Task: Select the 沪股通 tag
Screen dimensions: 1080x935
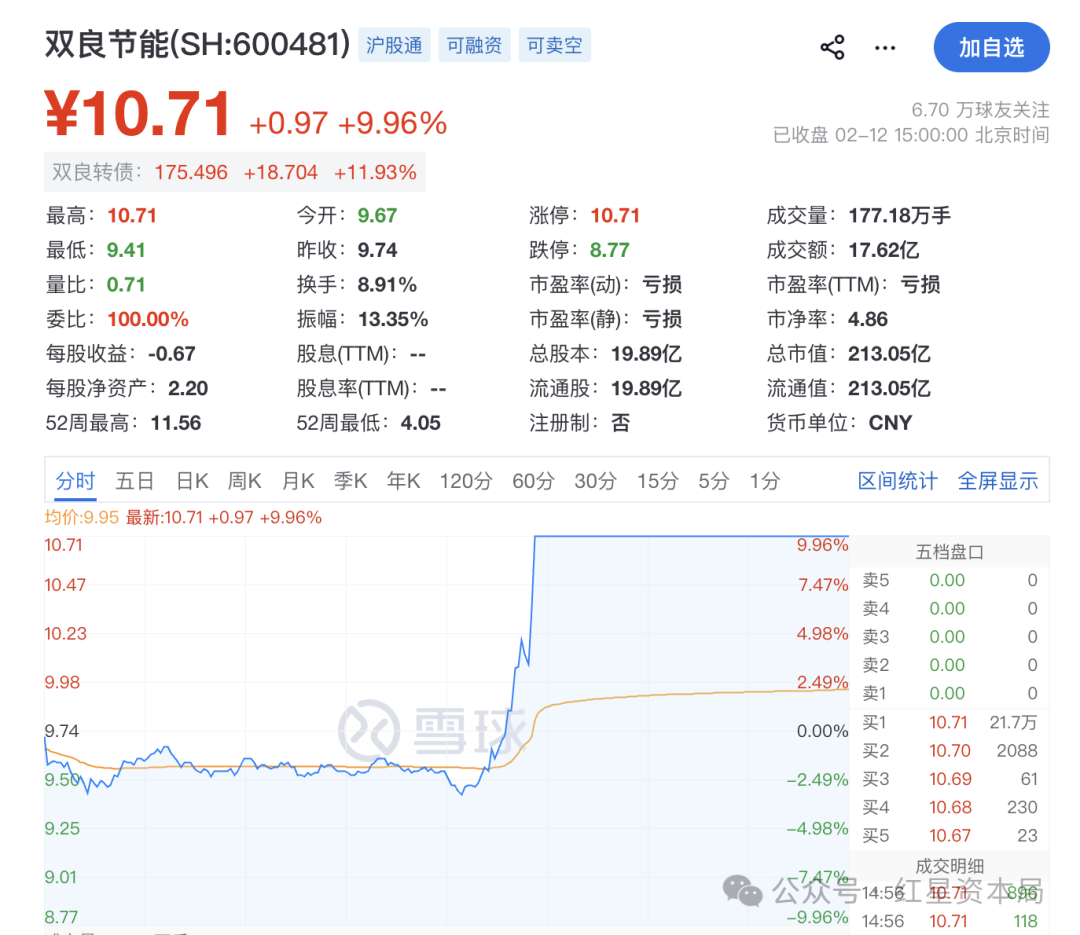Action: [x=394, y=45]
